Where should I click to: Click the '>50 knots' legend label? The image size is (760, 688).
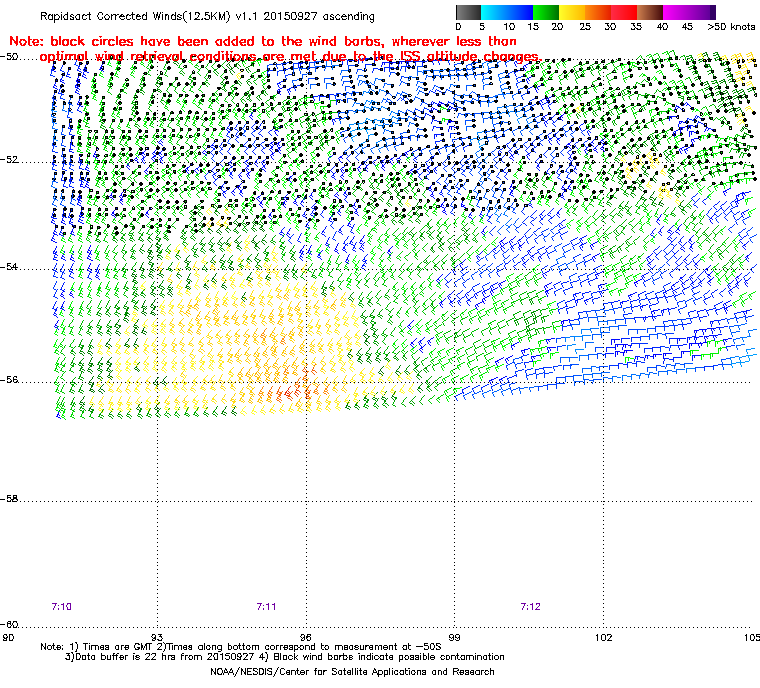tap(731, 27)
